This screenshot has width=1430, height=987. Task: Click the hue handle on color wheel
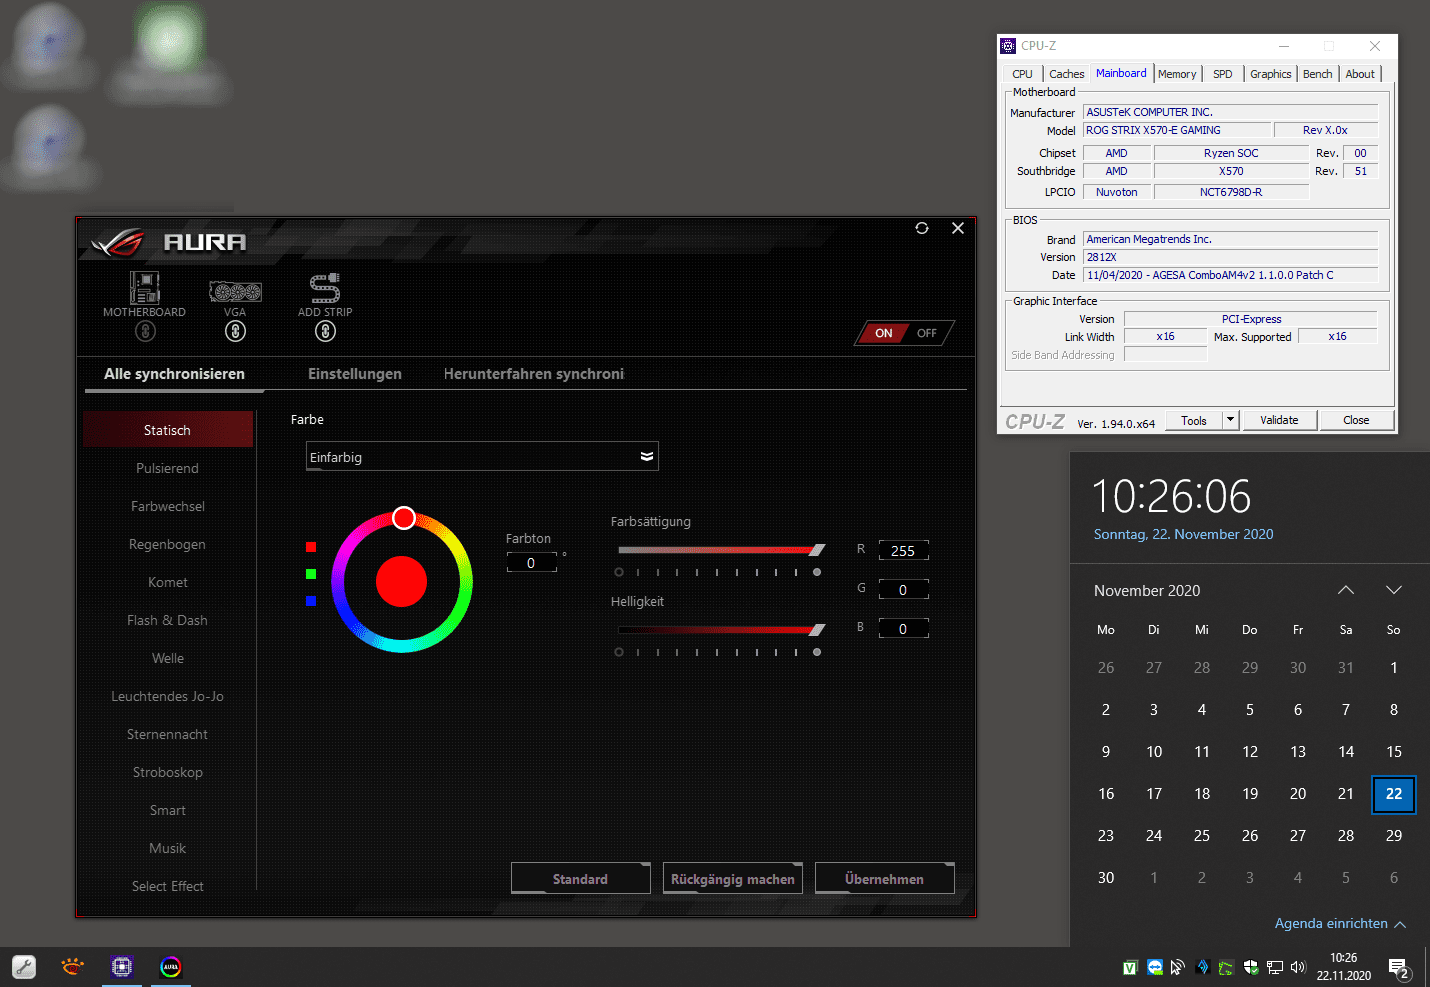click(404, 517)
